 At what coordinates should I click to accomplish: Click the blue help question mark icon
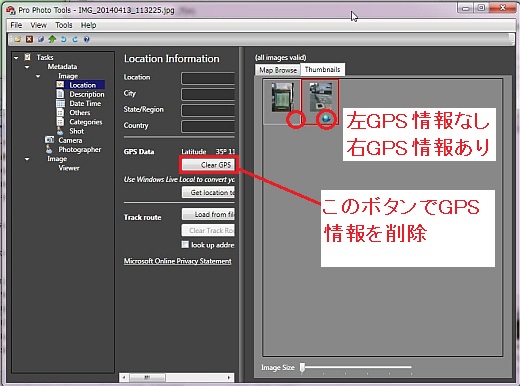pos(86,39)
